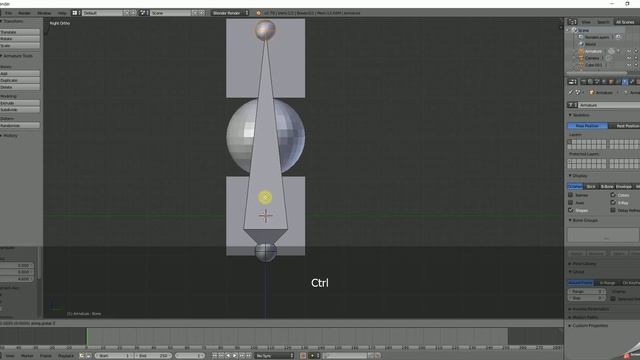This screenshot has width=640, height=360.
Task: Open the No Sync playback dropdown
Action: click(x=274, y=356)
